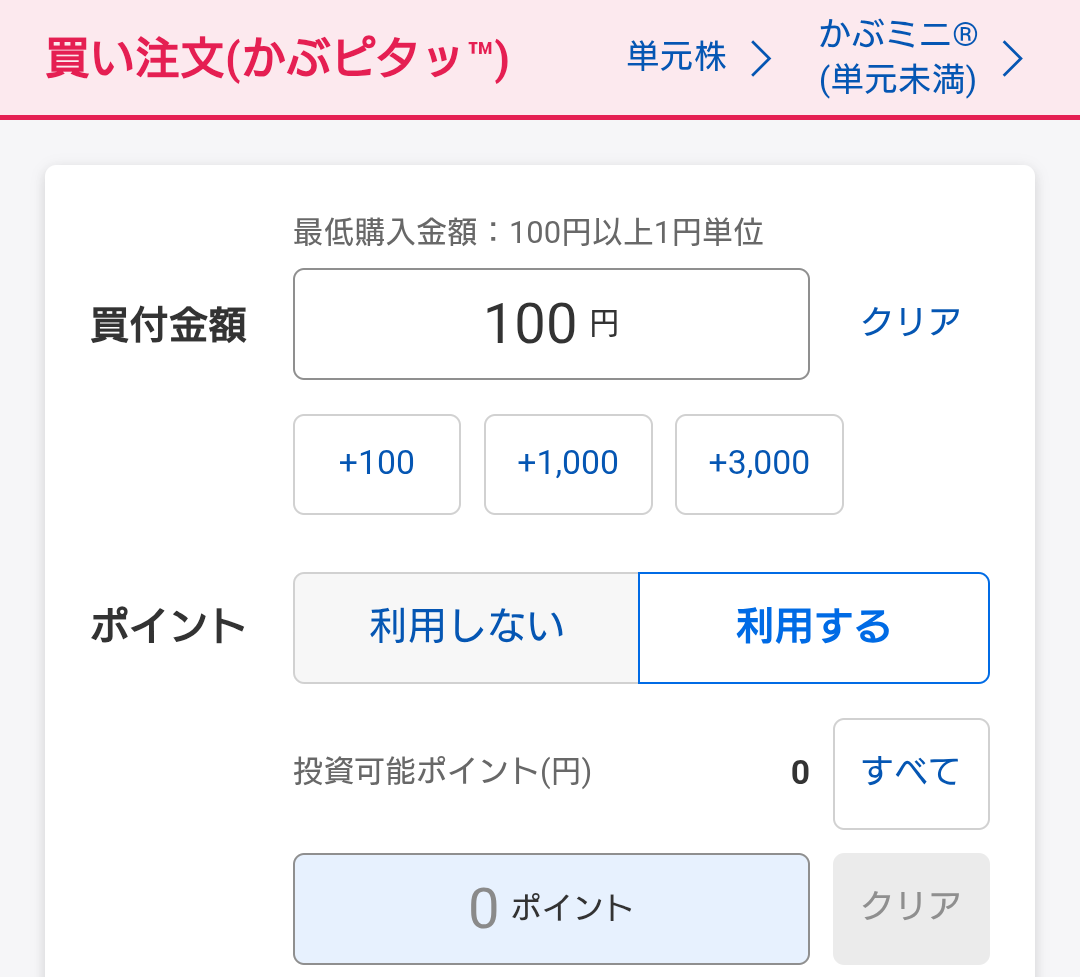Select 利用しない for points
The image size is (1080, 977).
pos(466,628)
